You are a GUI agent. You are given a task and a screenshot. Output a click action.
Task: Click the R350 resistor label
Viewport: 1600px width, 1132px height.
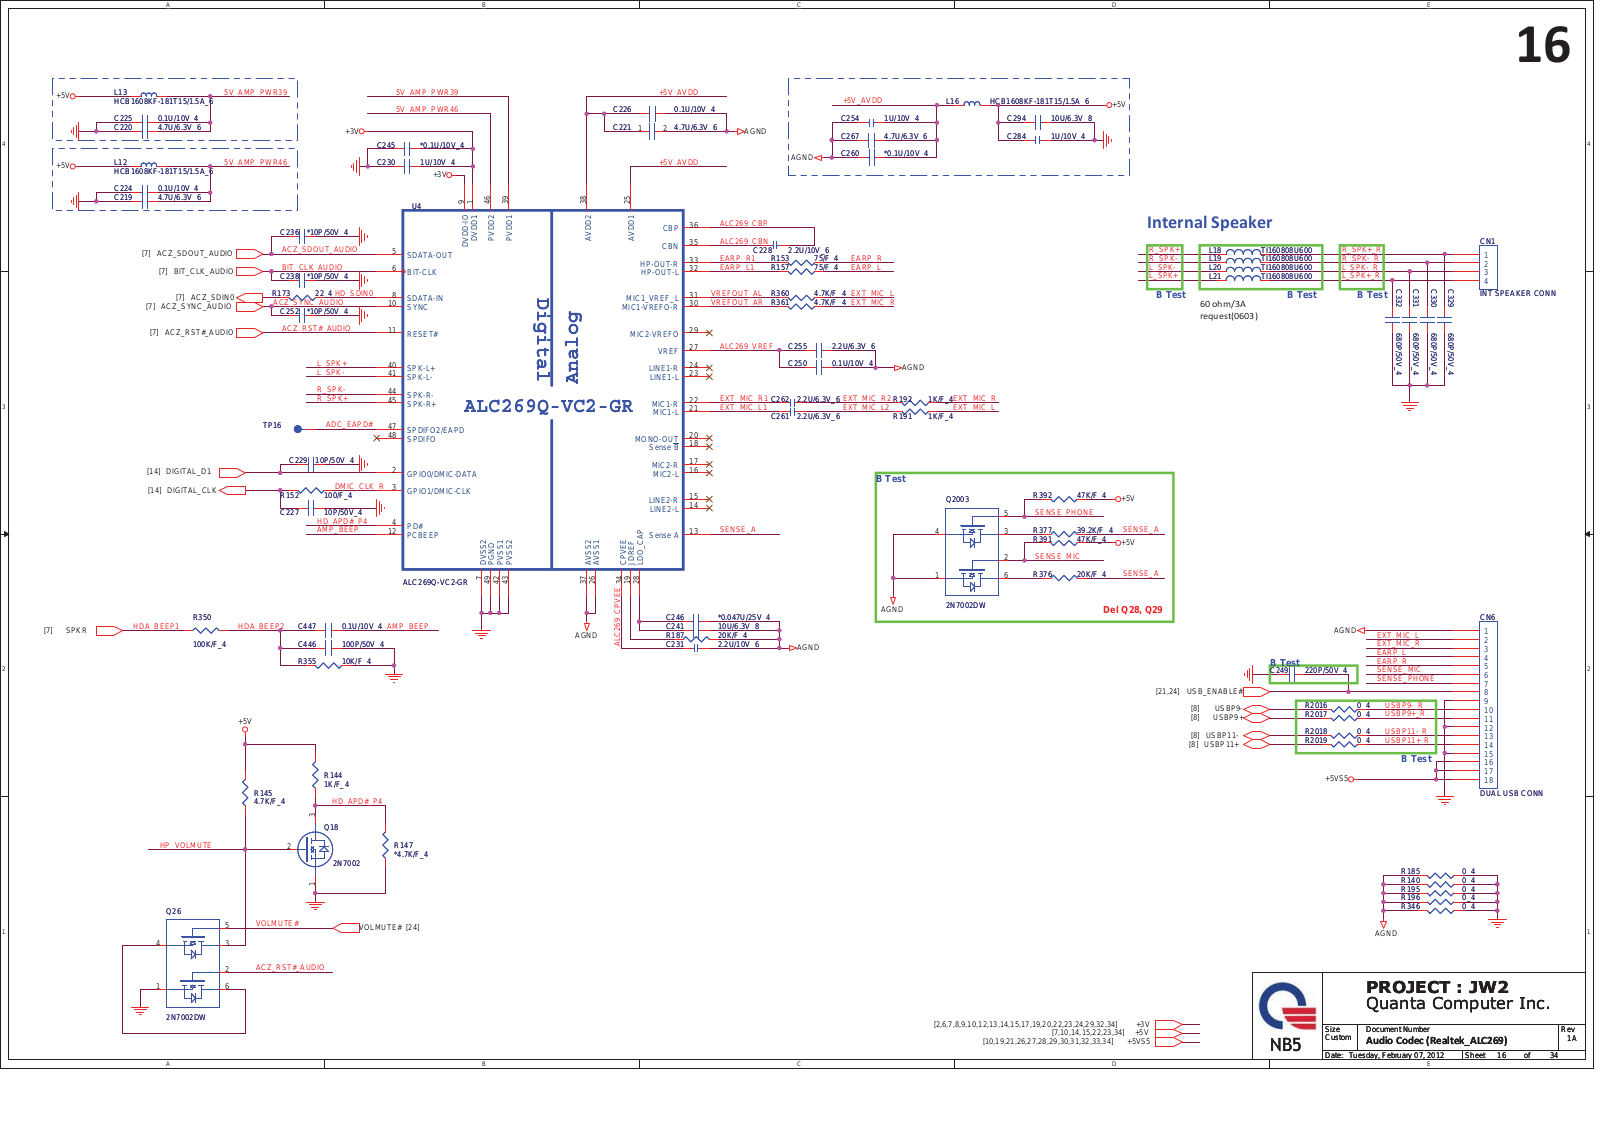tap(202, 618)
